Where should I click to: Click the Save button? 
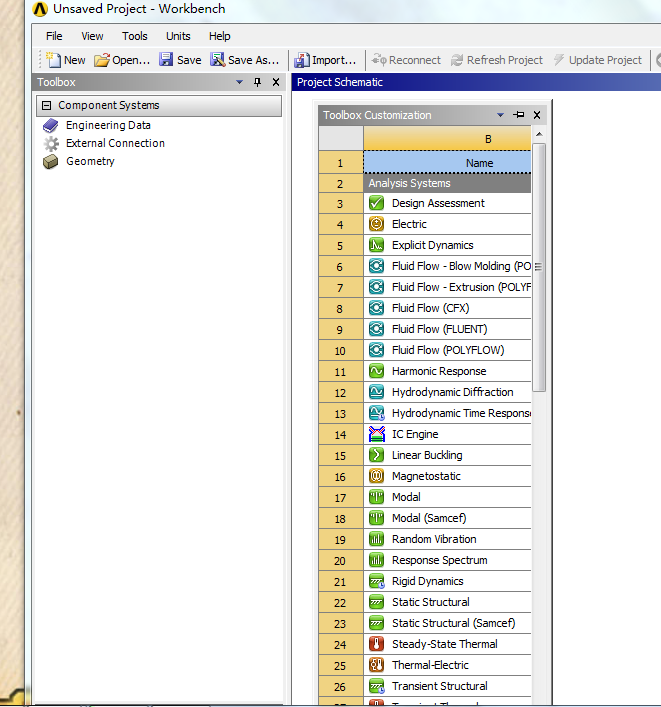tap(180, 60)
